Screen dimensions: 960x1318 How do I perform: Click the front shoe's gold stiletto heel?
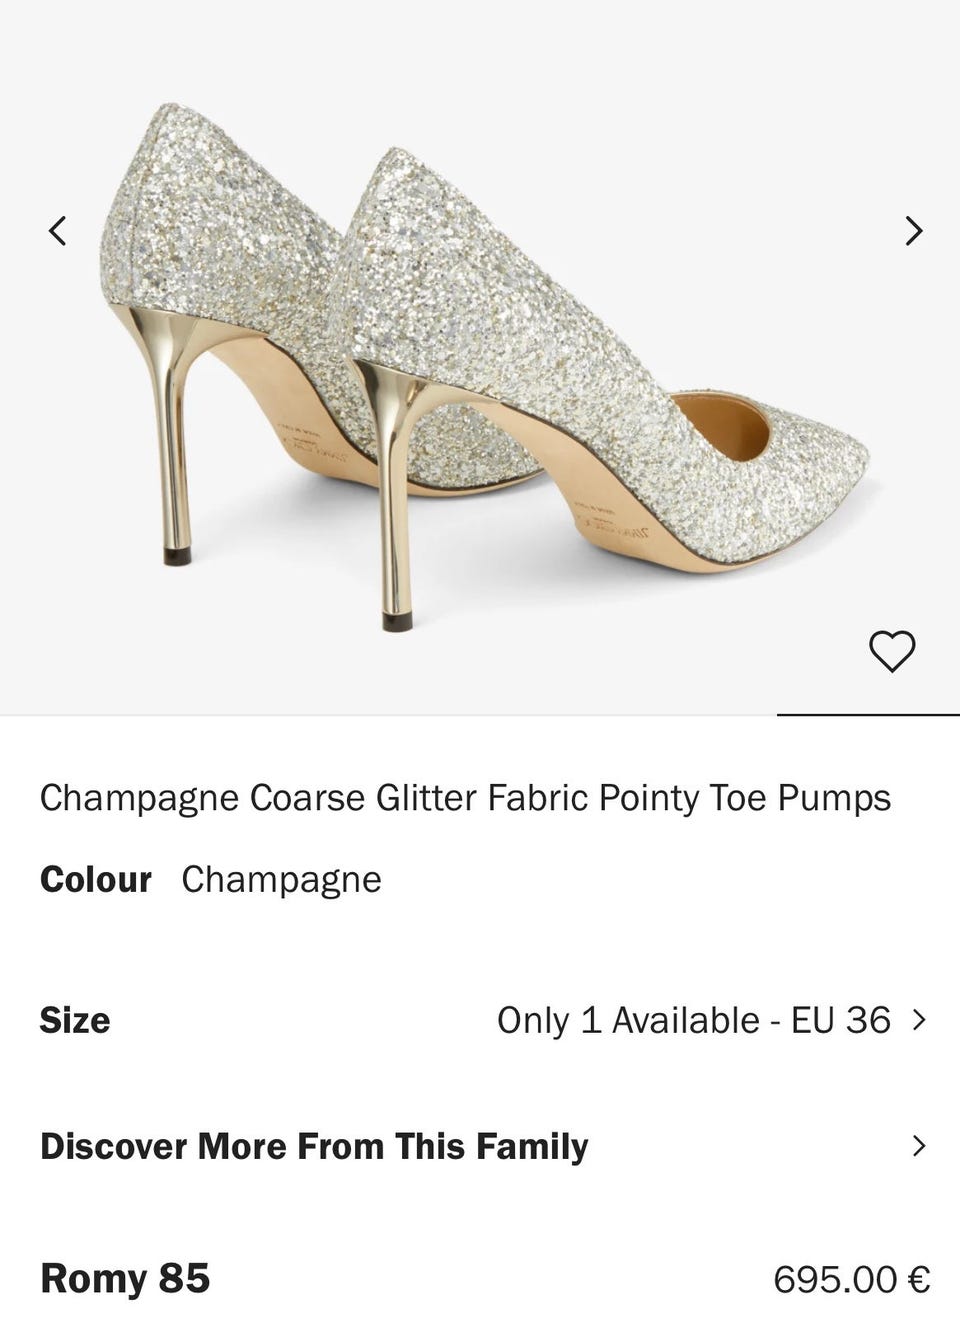tap(392, 500)
